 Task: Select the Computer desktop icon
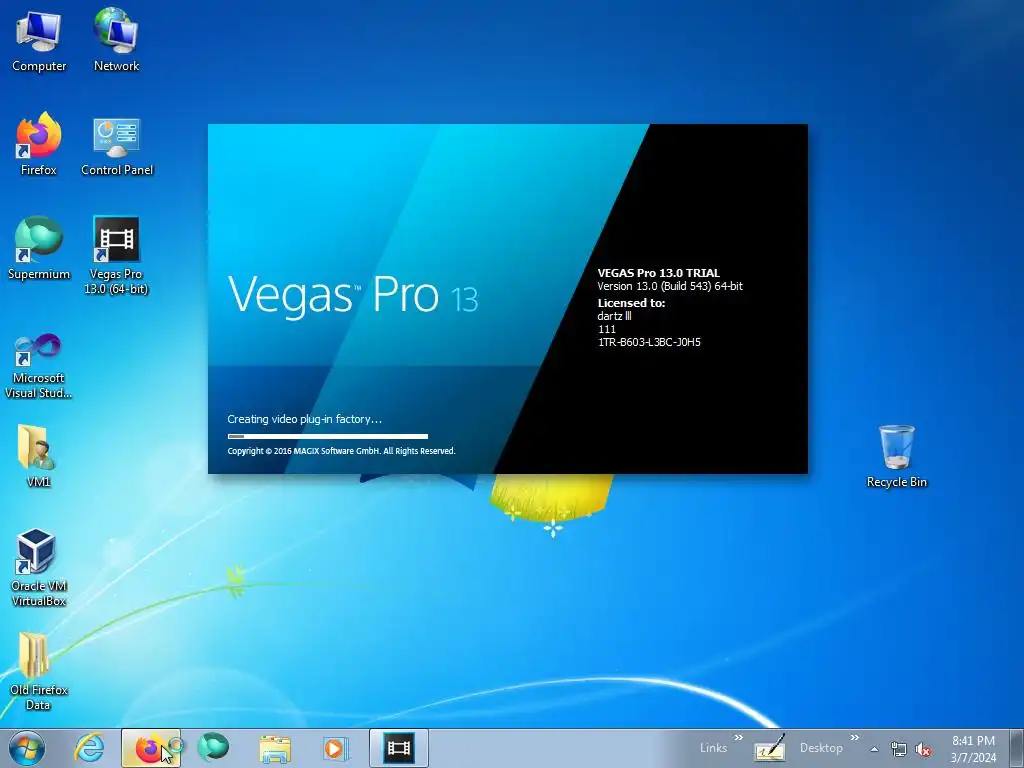pos(39,40)
